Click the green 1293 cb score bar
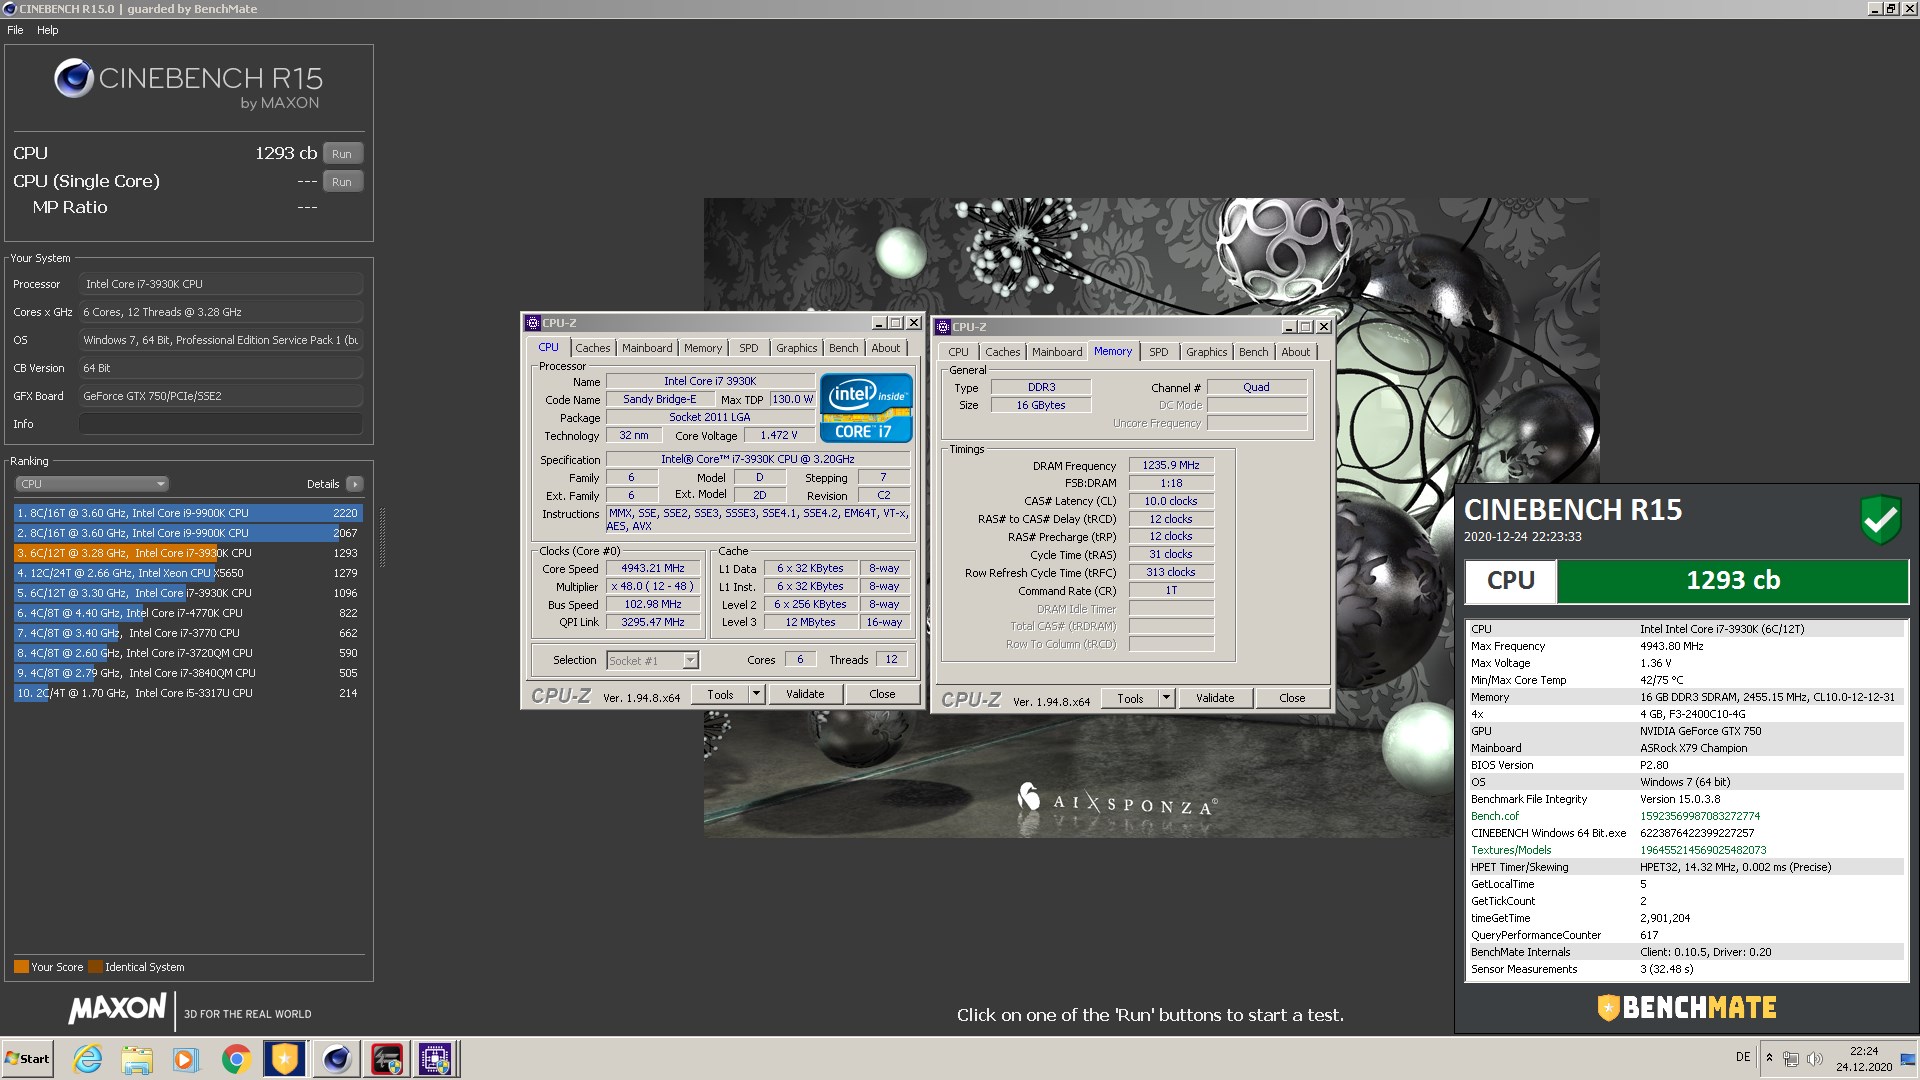1920x1080 pixels. (x=1732, y=581)
